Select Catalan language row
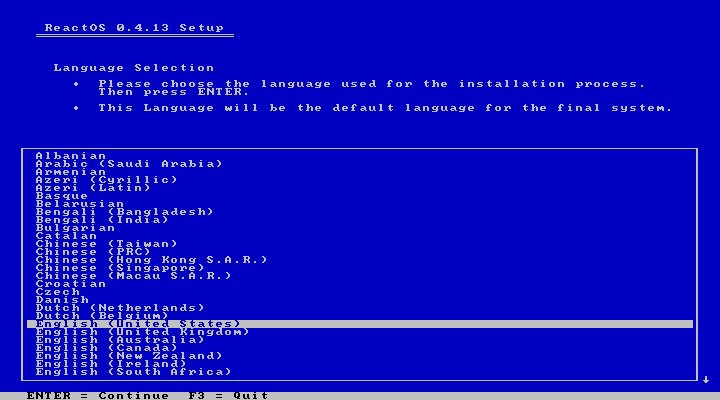 [66, 236]
